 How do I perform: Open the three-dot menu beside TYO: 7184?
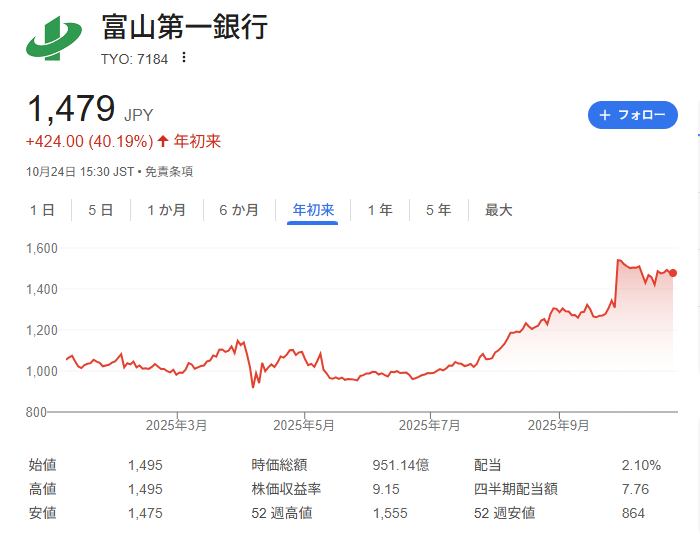click(183, 58)
